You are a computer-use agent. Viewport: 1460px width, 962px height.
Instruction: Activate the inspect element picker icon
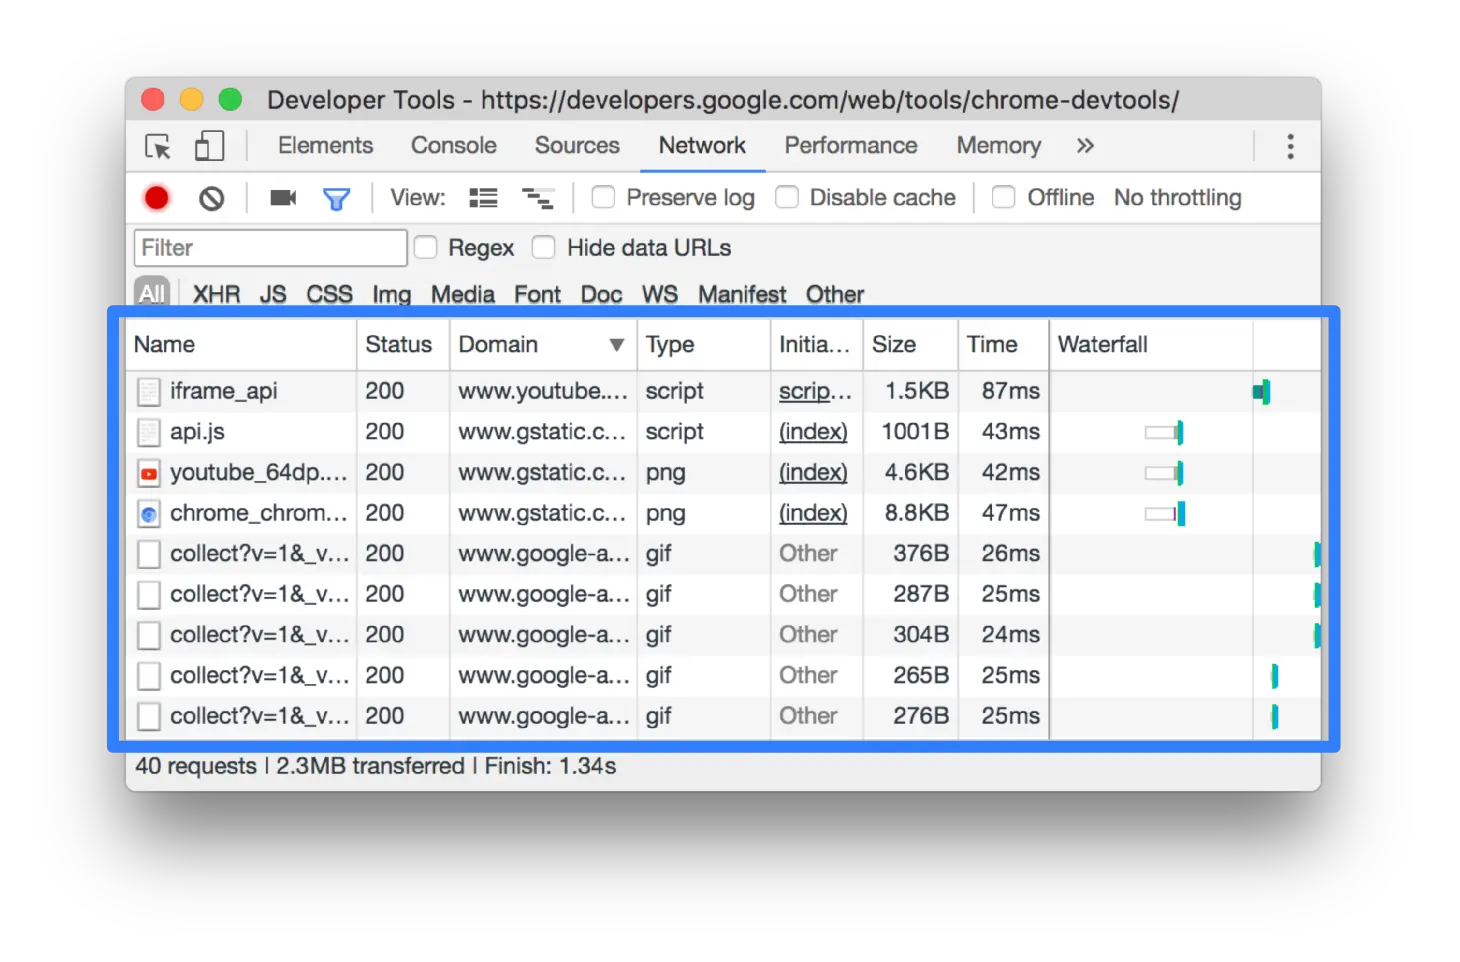tap(158, 146)
